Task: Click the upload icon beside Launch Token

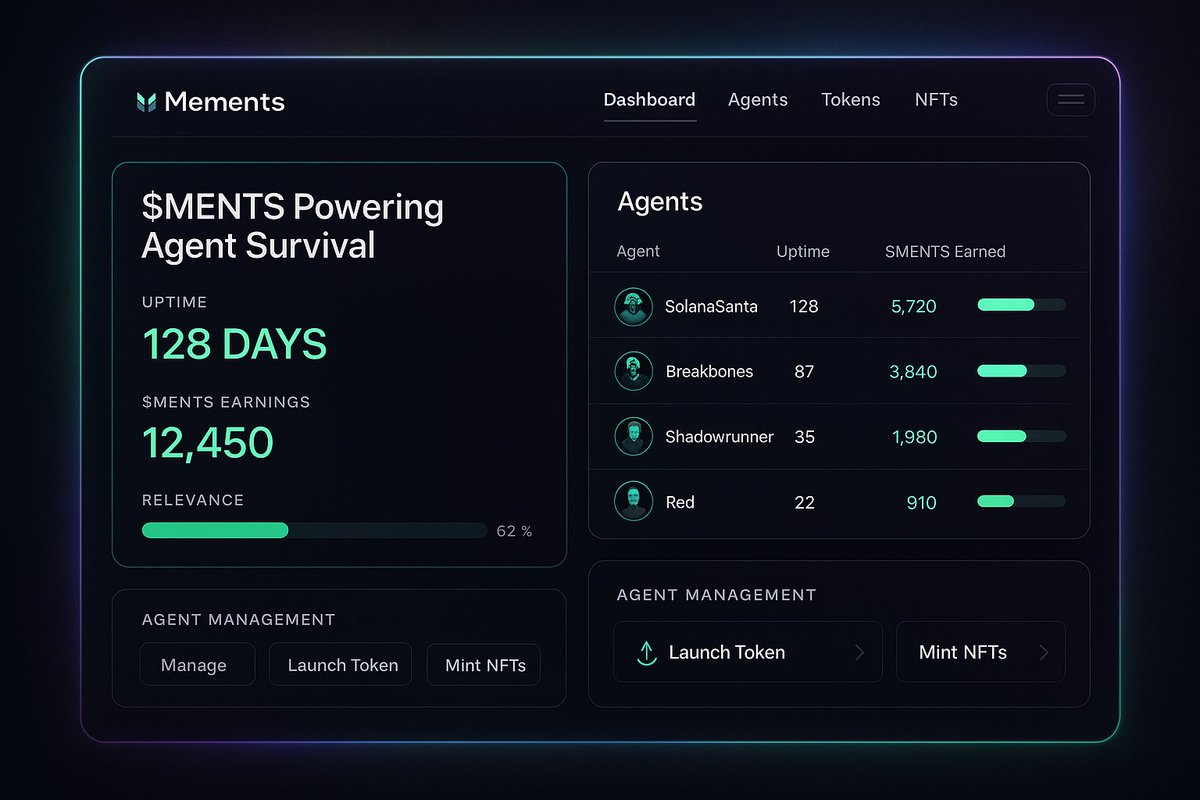Action: click(x=646, y=653)
